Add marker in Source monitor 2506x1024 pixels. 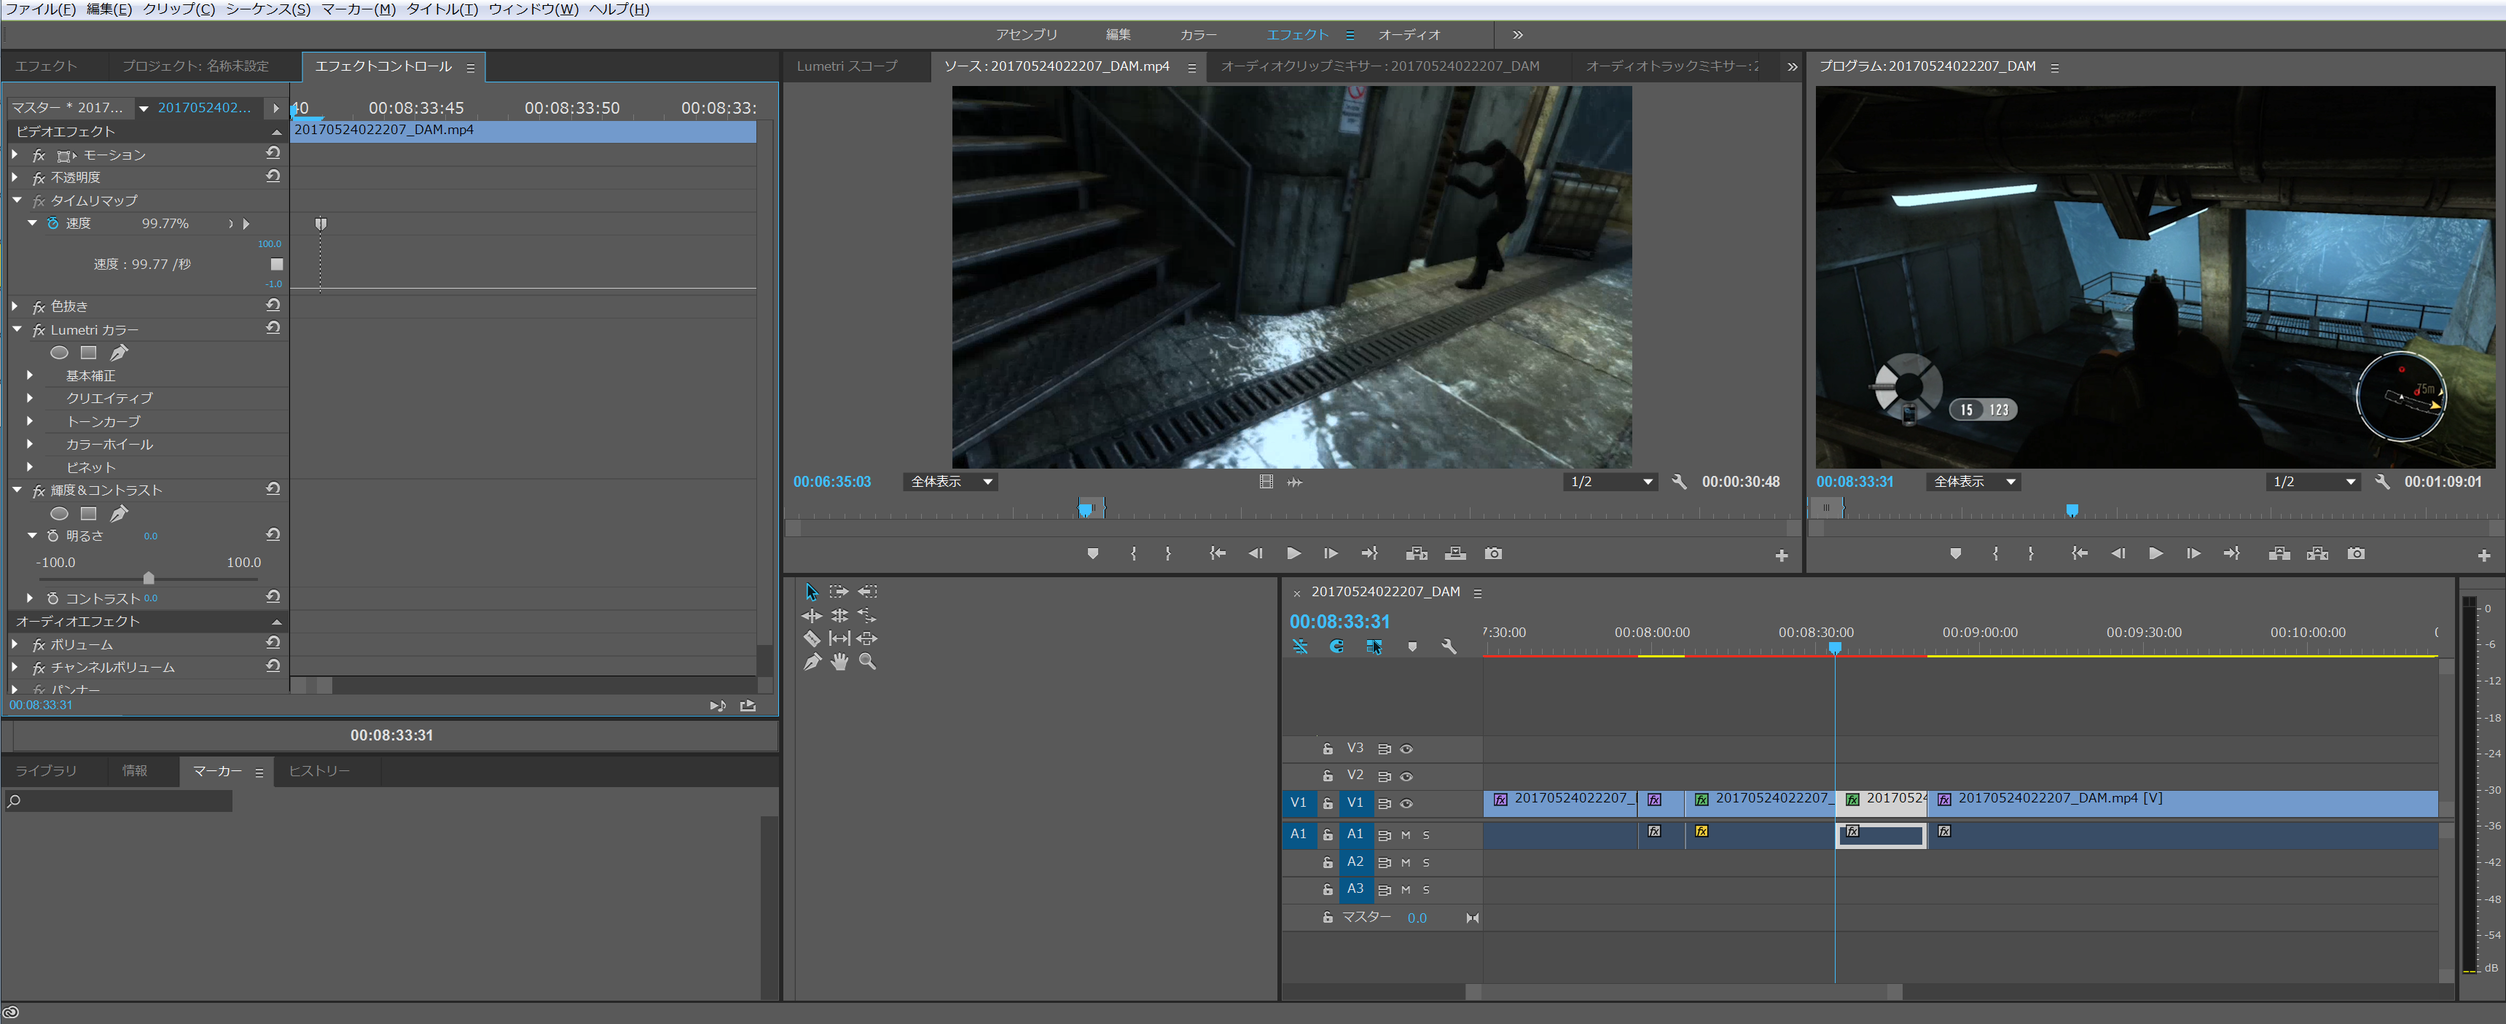[x=1092, y=553]
